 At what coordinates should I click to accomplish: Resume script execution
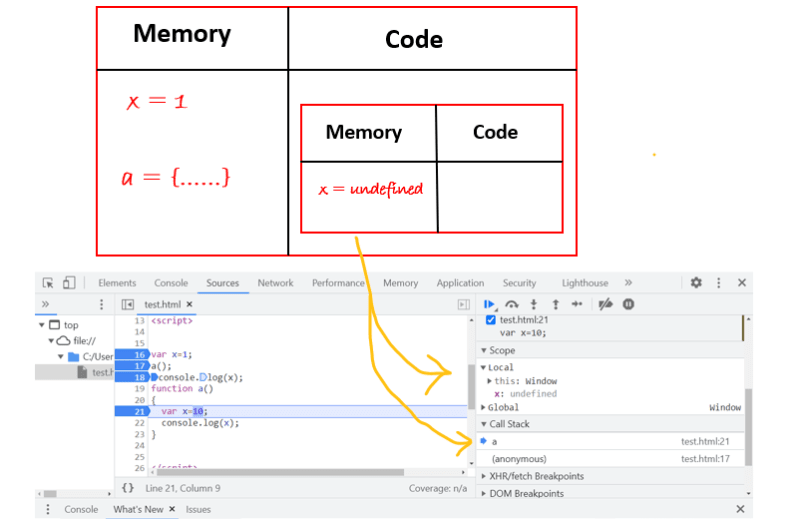coord(489,305)
